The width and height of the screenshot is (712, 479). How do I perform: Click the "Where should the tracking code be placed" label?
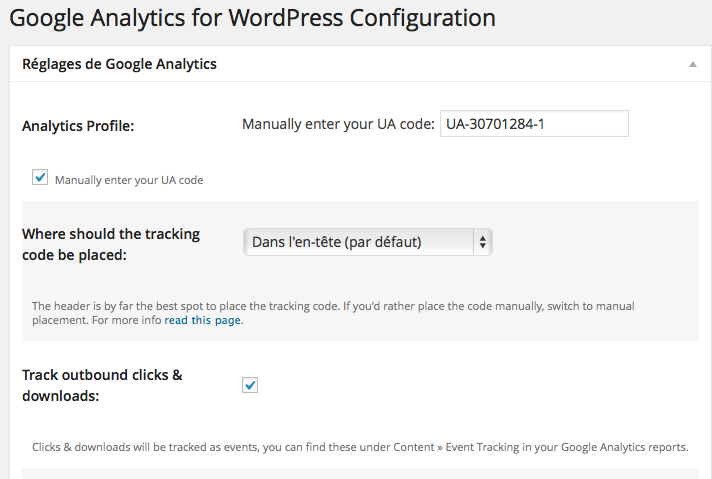click(x=111, y=244)
